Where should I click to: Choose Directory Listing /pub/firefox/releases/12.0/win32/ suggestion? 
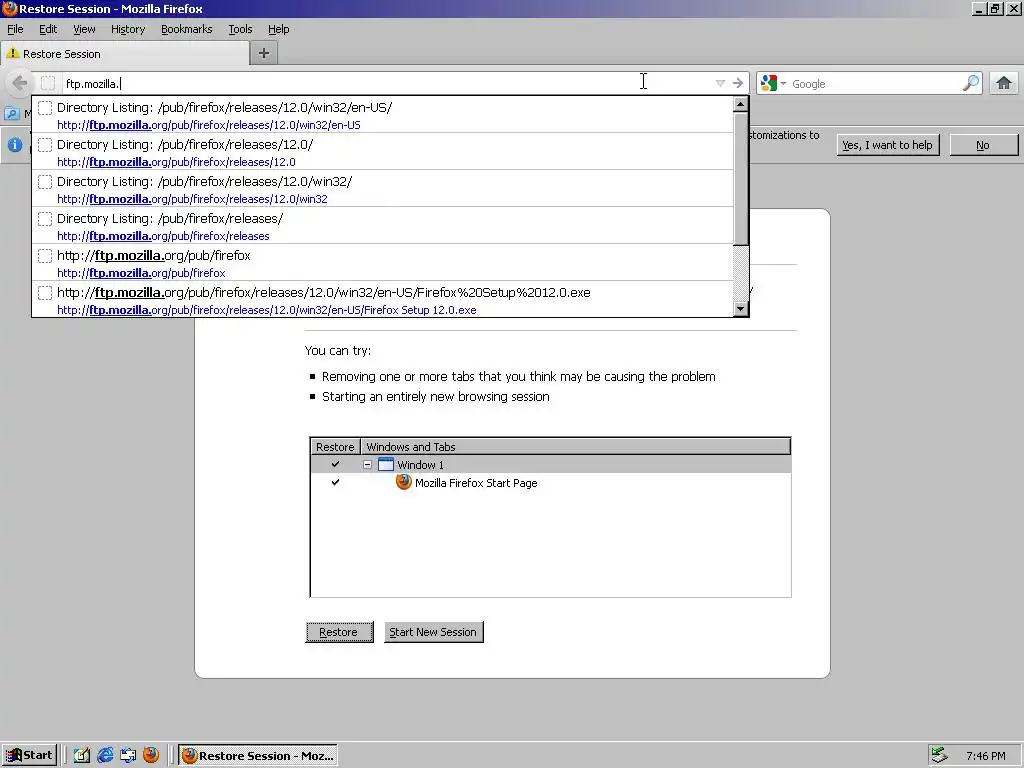(383, 189)
